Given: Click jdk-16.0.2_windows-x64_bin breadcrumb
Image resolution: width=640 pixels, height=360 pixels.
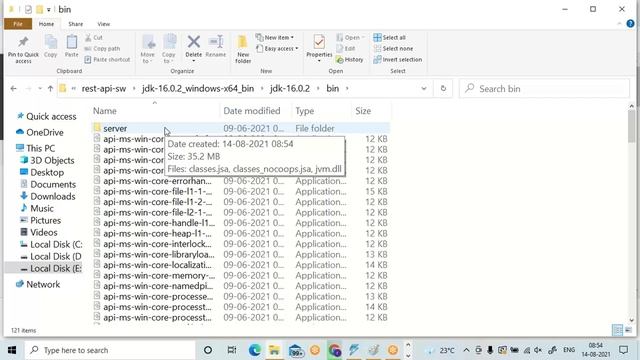Looking at the screenshot, I should pyautogui.click(x=198, y=89).
